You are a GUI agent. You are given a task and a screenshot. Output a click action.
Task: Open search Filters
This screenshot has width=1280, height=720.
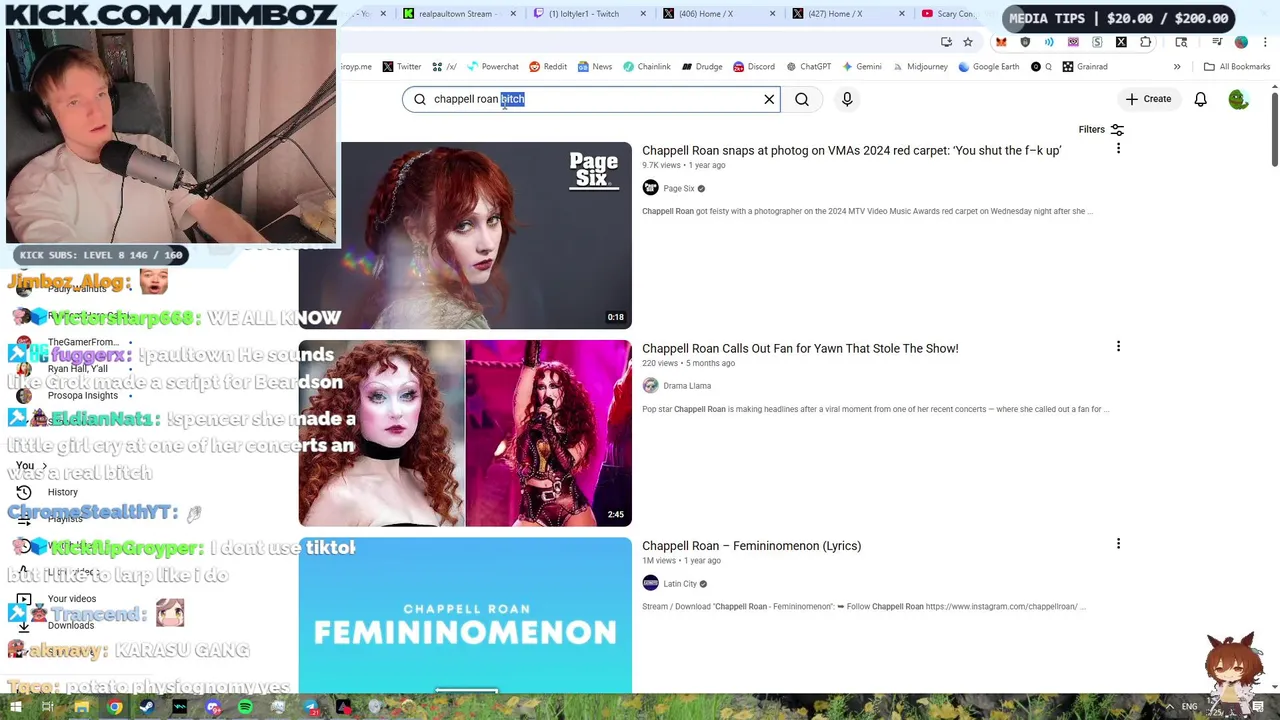[x=1101, y=129]
